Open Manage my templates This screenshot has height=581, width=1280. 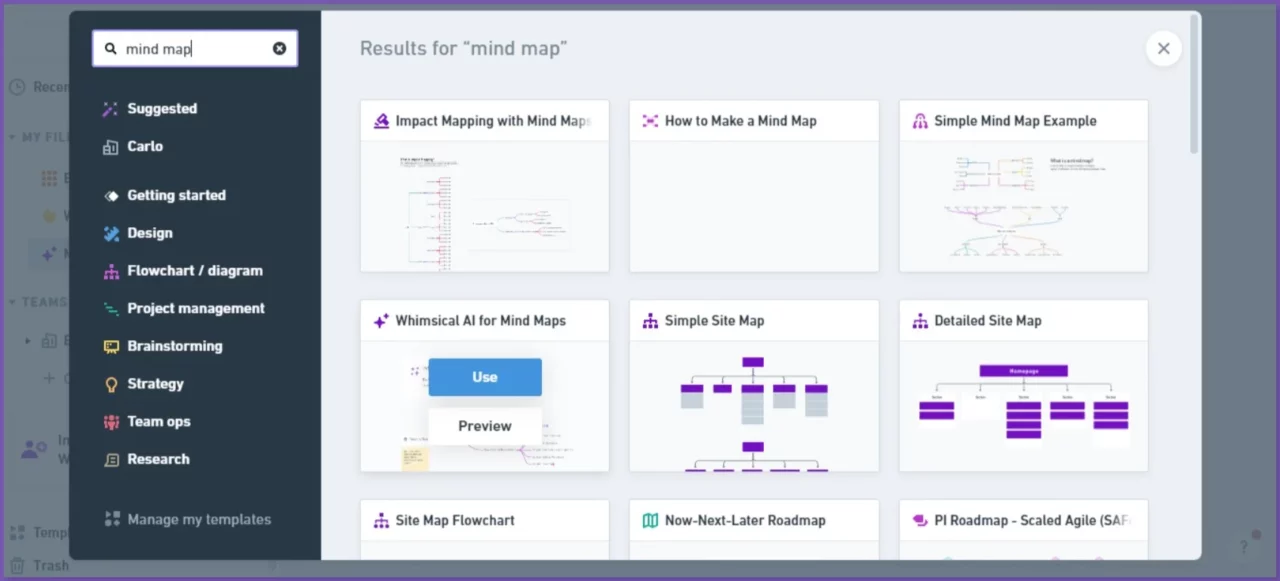(199, 519)
